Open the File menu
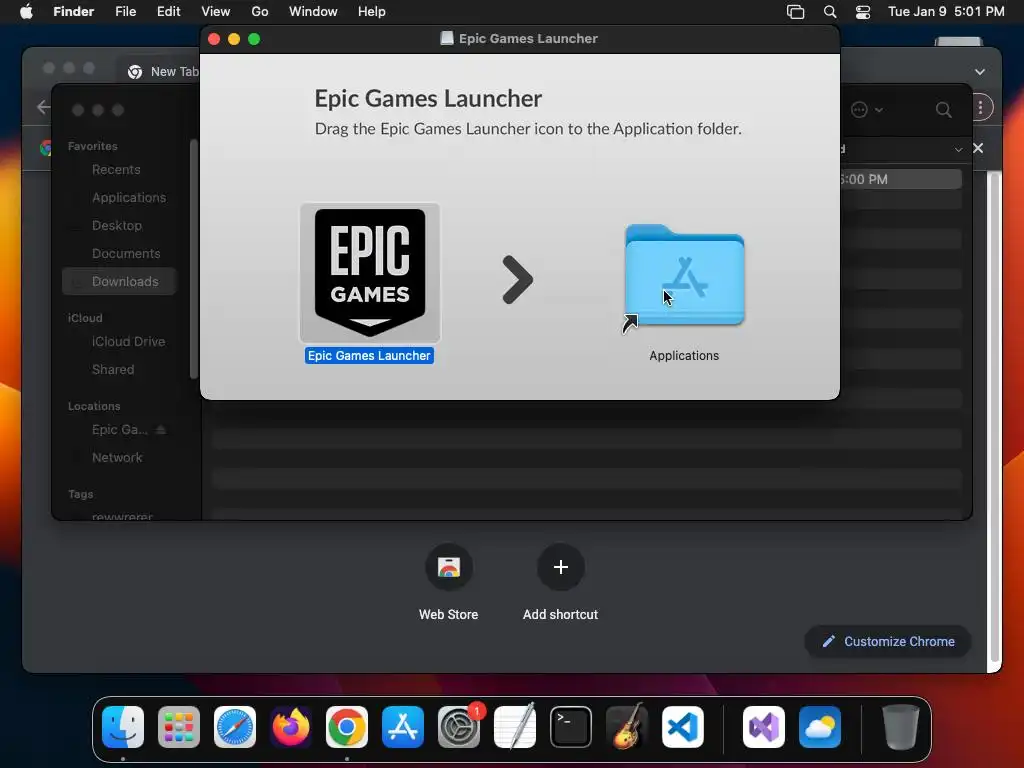 pyautogui.click(x=125, y=12)
